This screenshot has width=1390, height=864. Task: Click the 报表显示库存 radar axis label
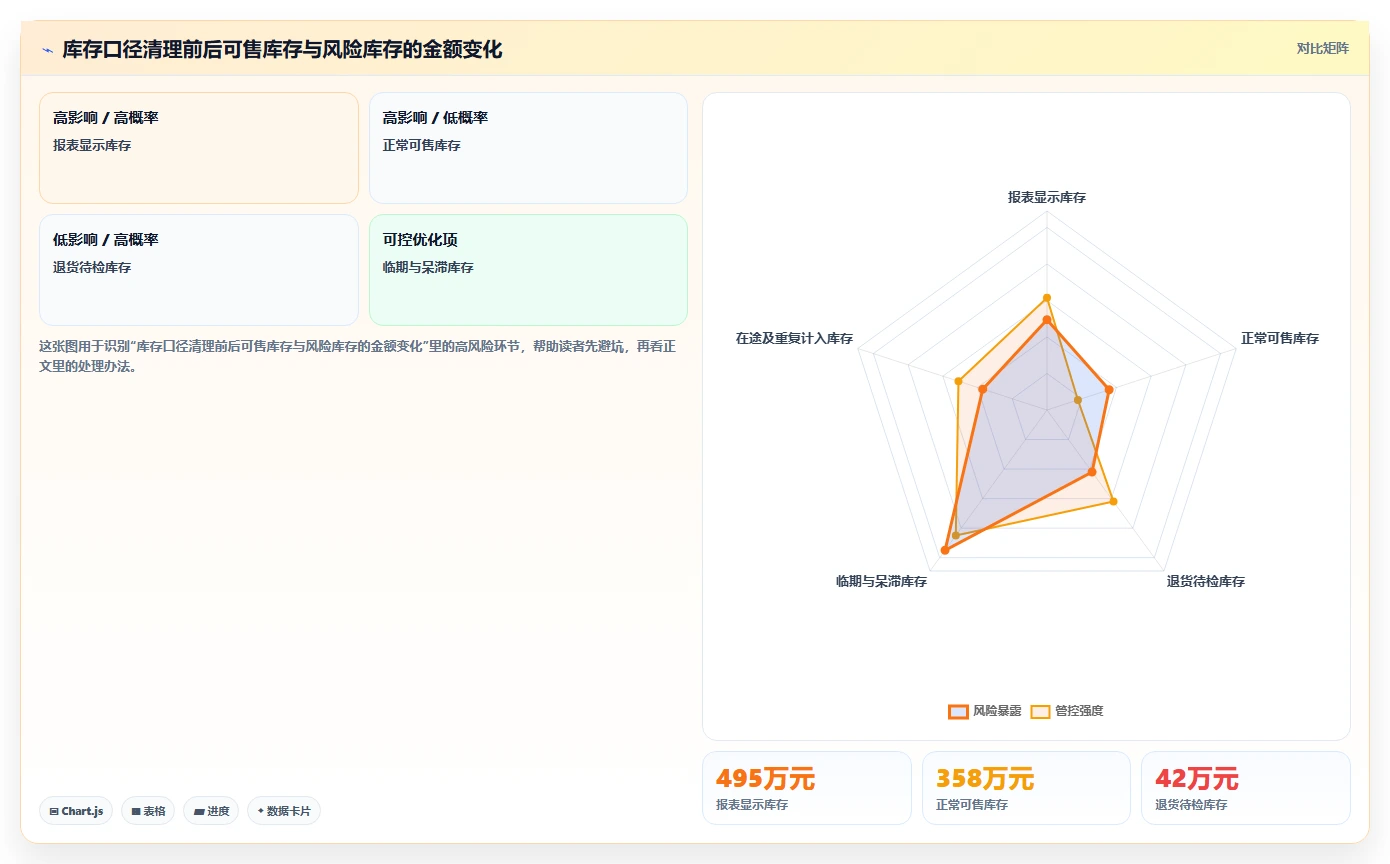1047,198
